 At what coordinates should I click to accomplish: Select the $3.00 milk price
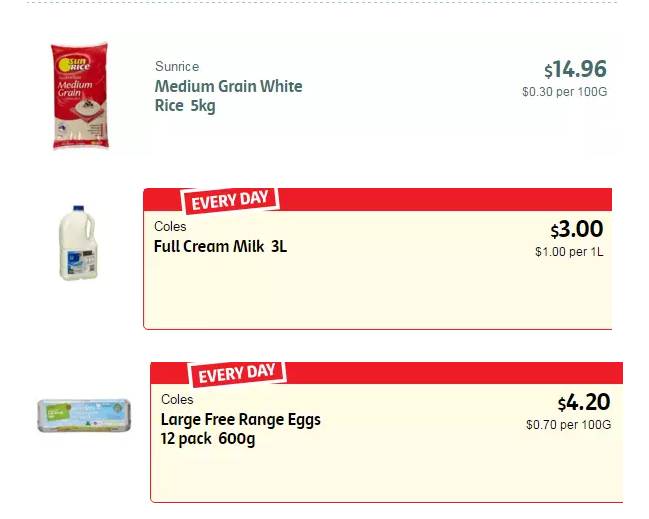click(577, 229)
